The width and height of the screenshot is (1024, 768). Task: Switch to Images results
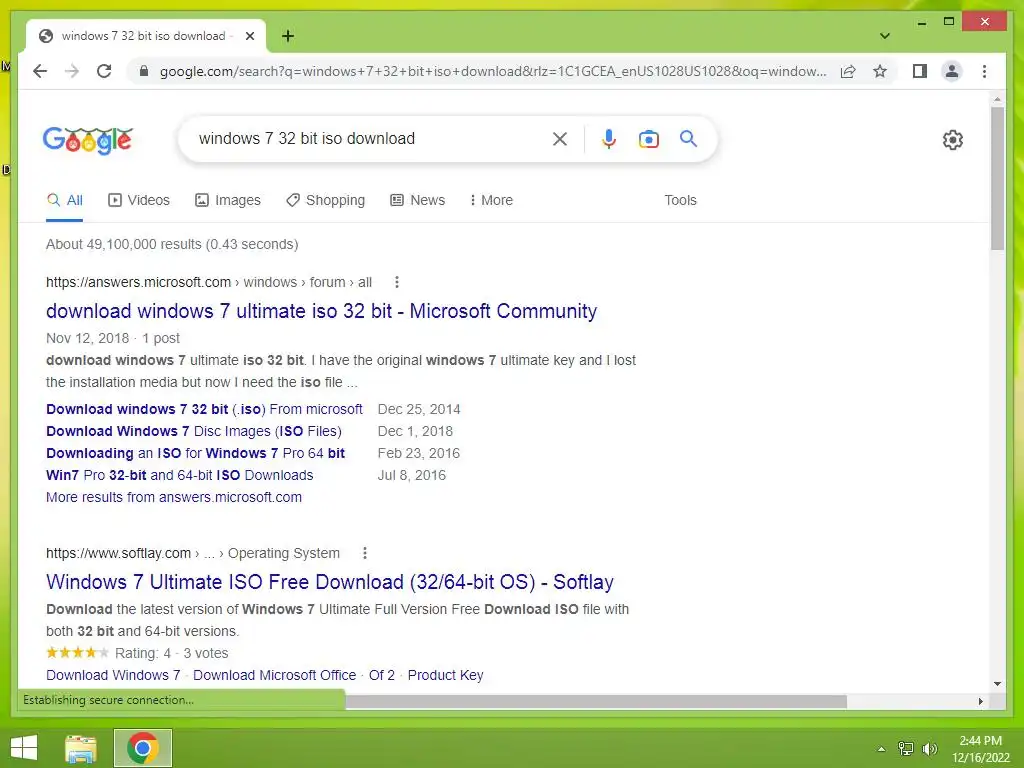[228, 200]
